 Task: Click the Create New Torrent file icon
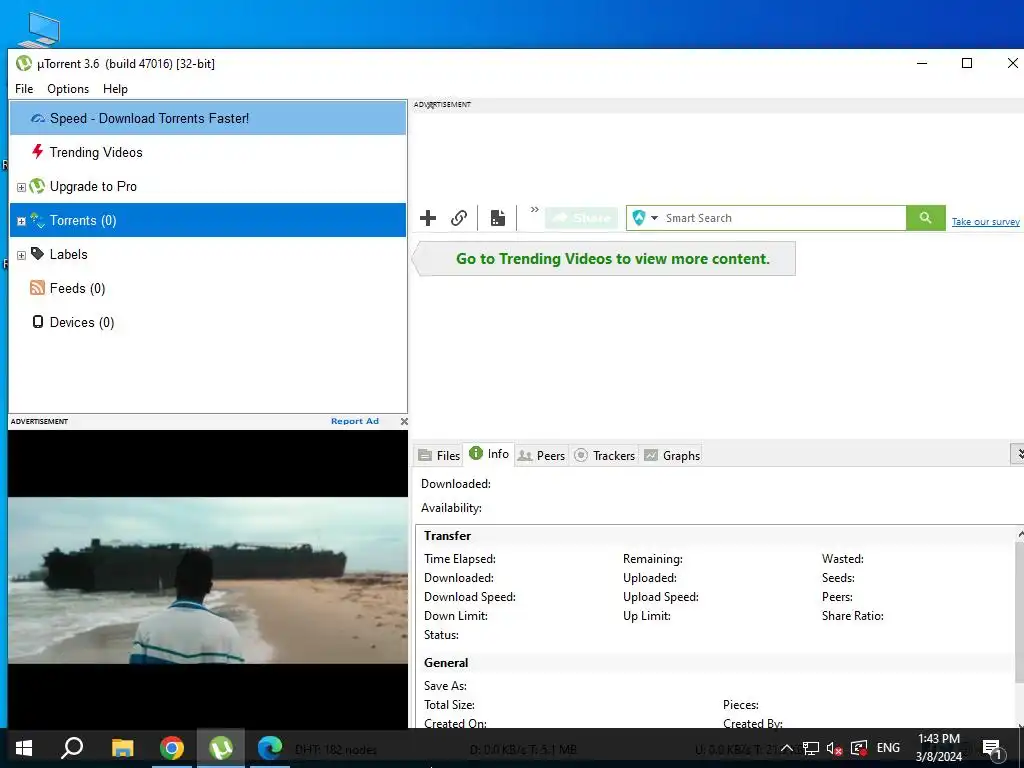pyautogui.click(x=498, y=218)
